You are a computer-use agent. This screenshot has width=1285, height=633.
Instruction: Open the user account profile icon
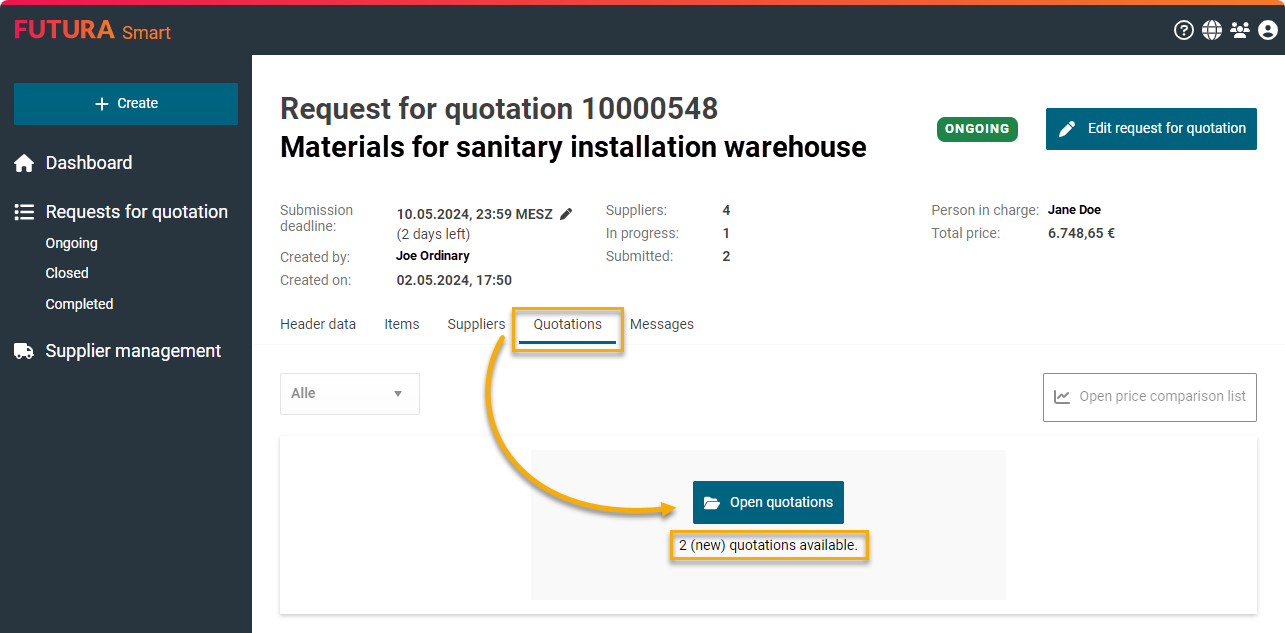1268,30
